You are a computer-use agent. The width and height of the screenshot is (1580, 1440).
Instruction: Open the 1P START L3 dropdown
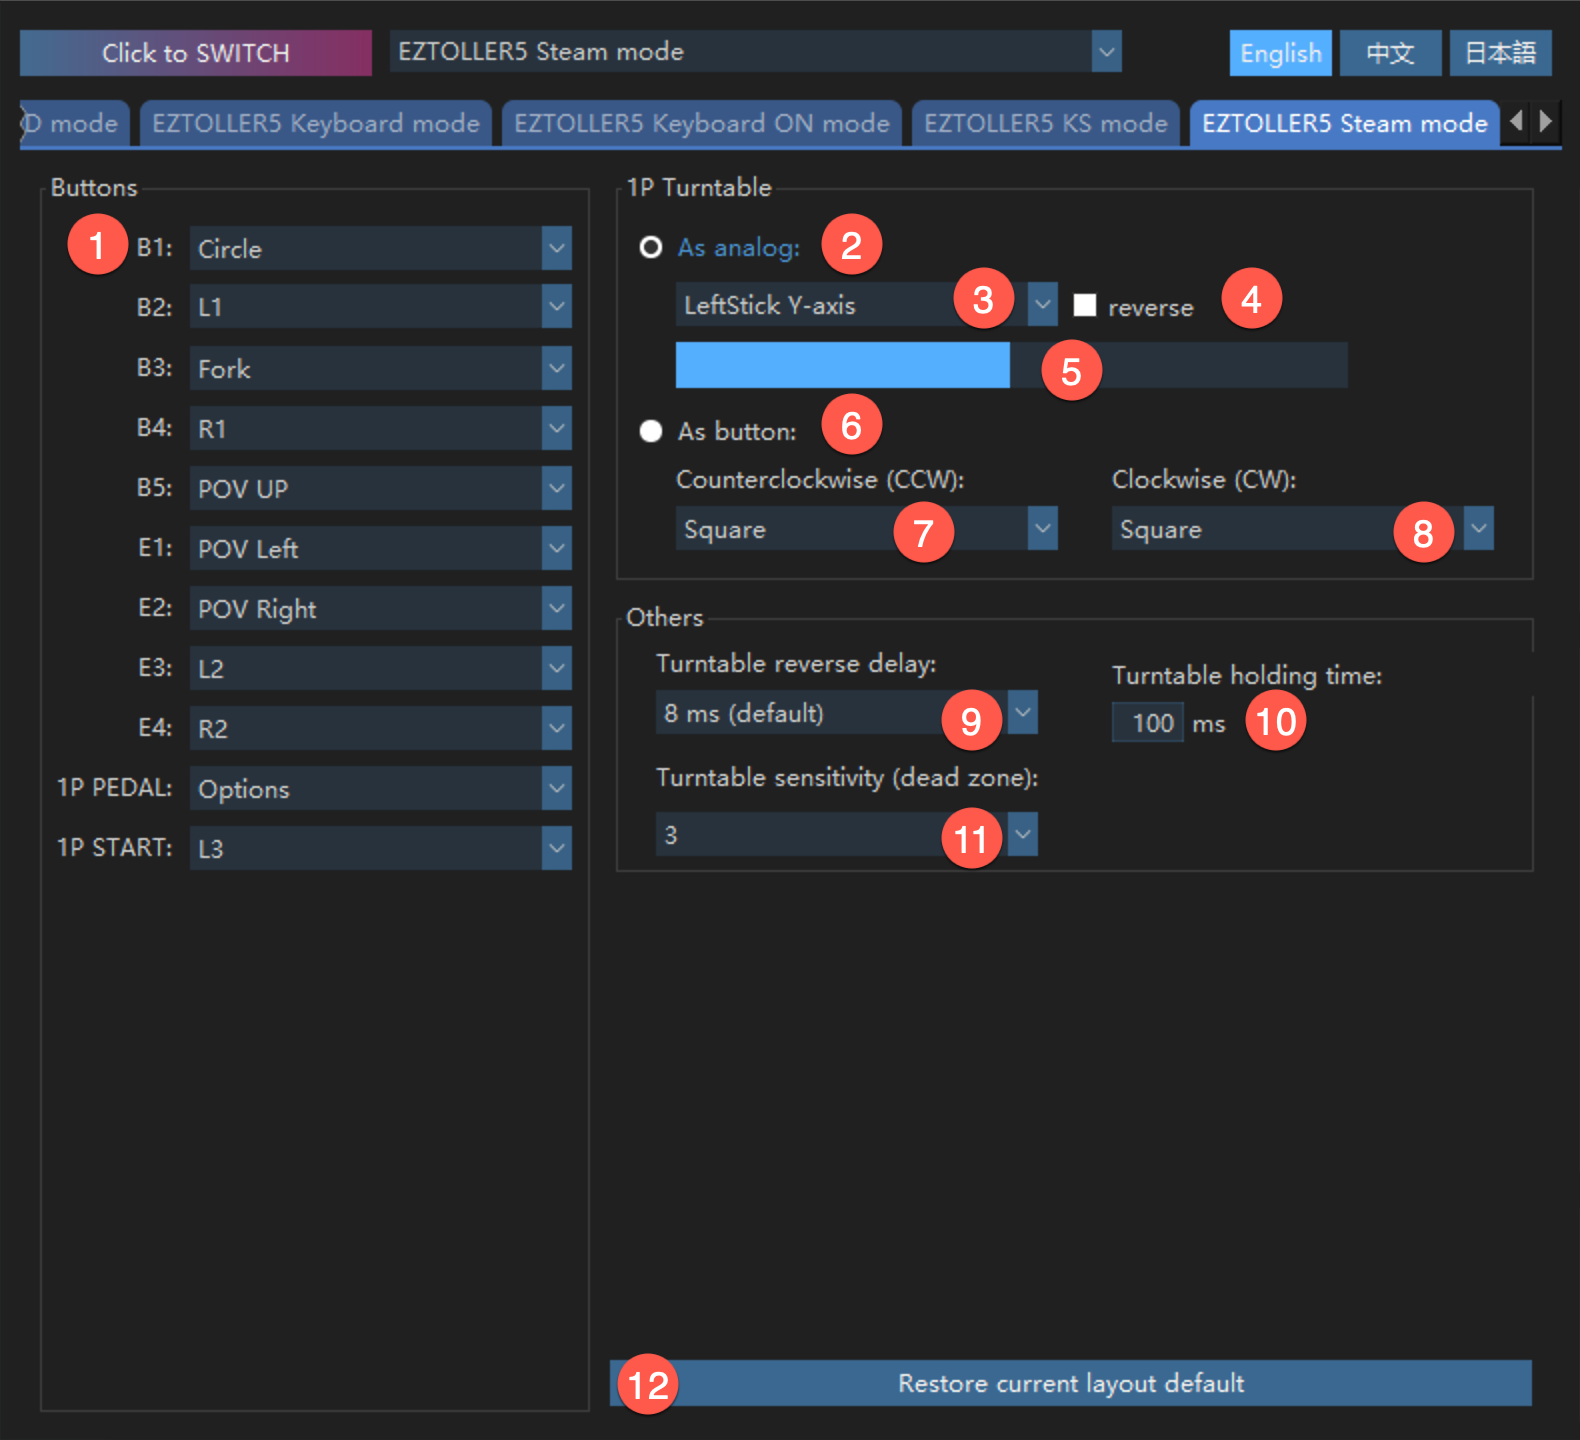[380, 848]
